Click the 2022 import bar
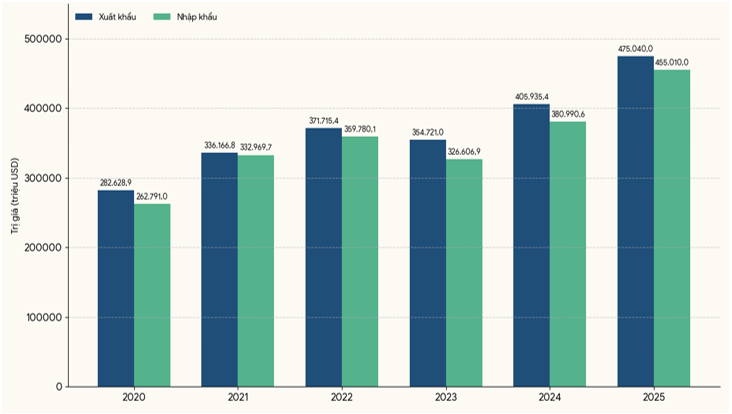 360,262
